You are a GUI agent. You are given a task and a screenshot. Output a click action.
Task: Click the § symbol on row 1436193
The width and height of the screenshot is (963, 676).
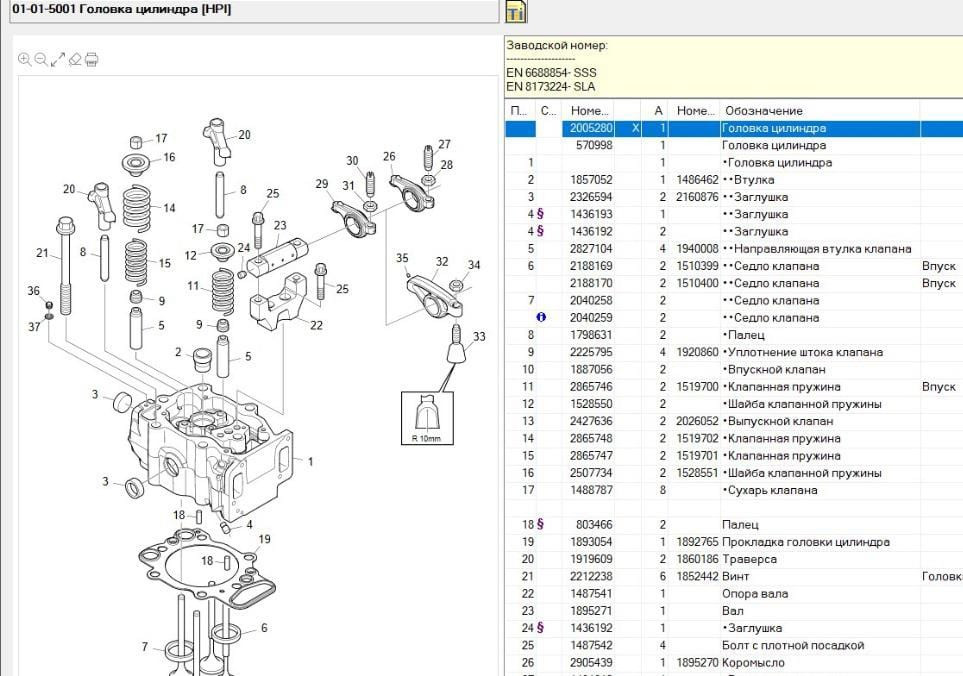click(541, 214)
